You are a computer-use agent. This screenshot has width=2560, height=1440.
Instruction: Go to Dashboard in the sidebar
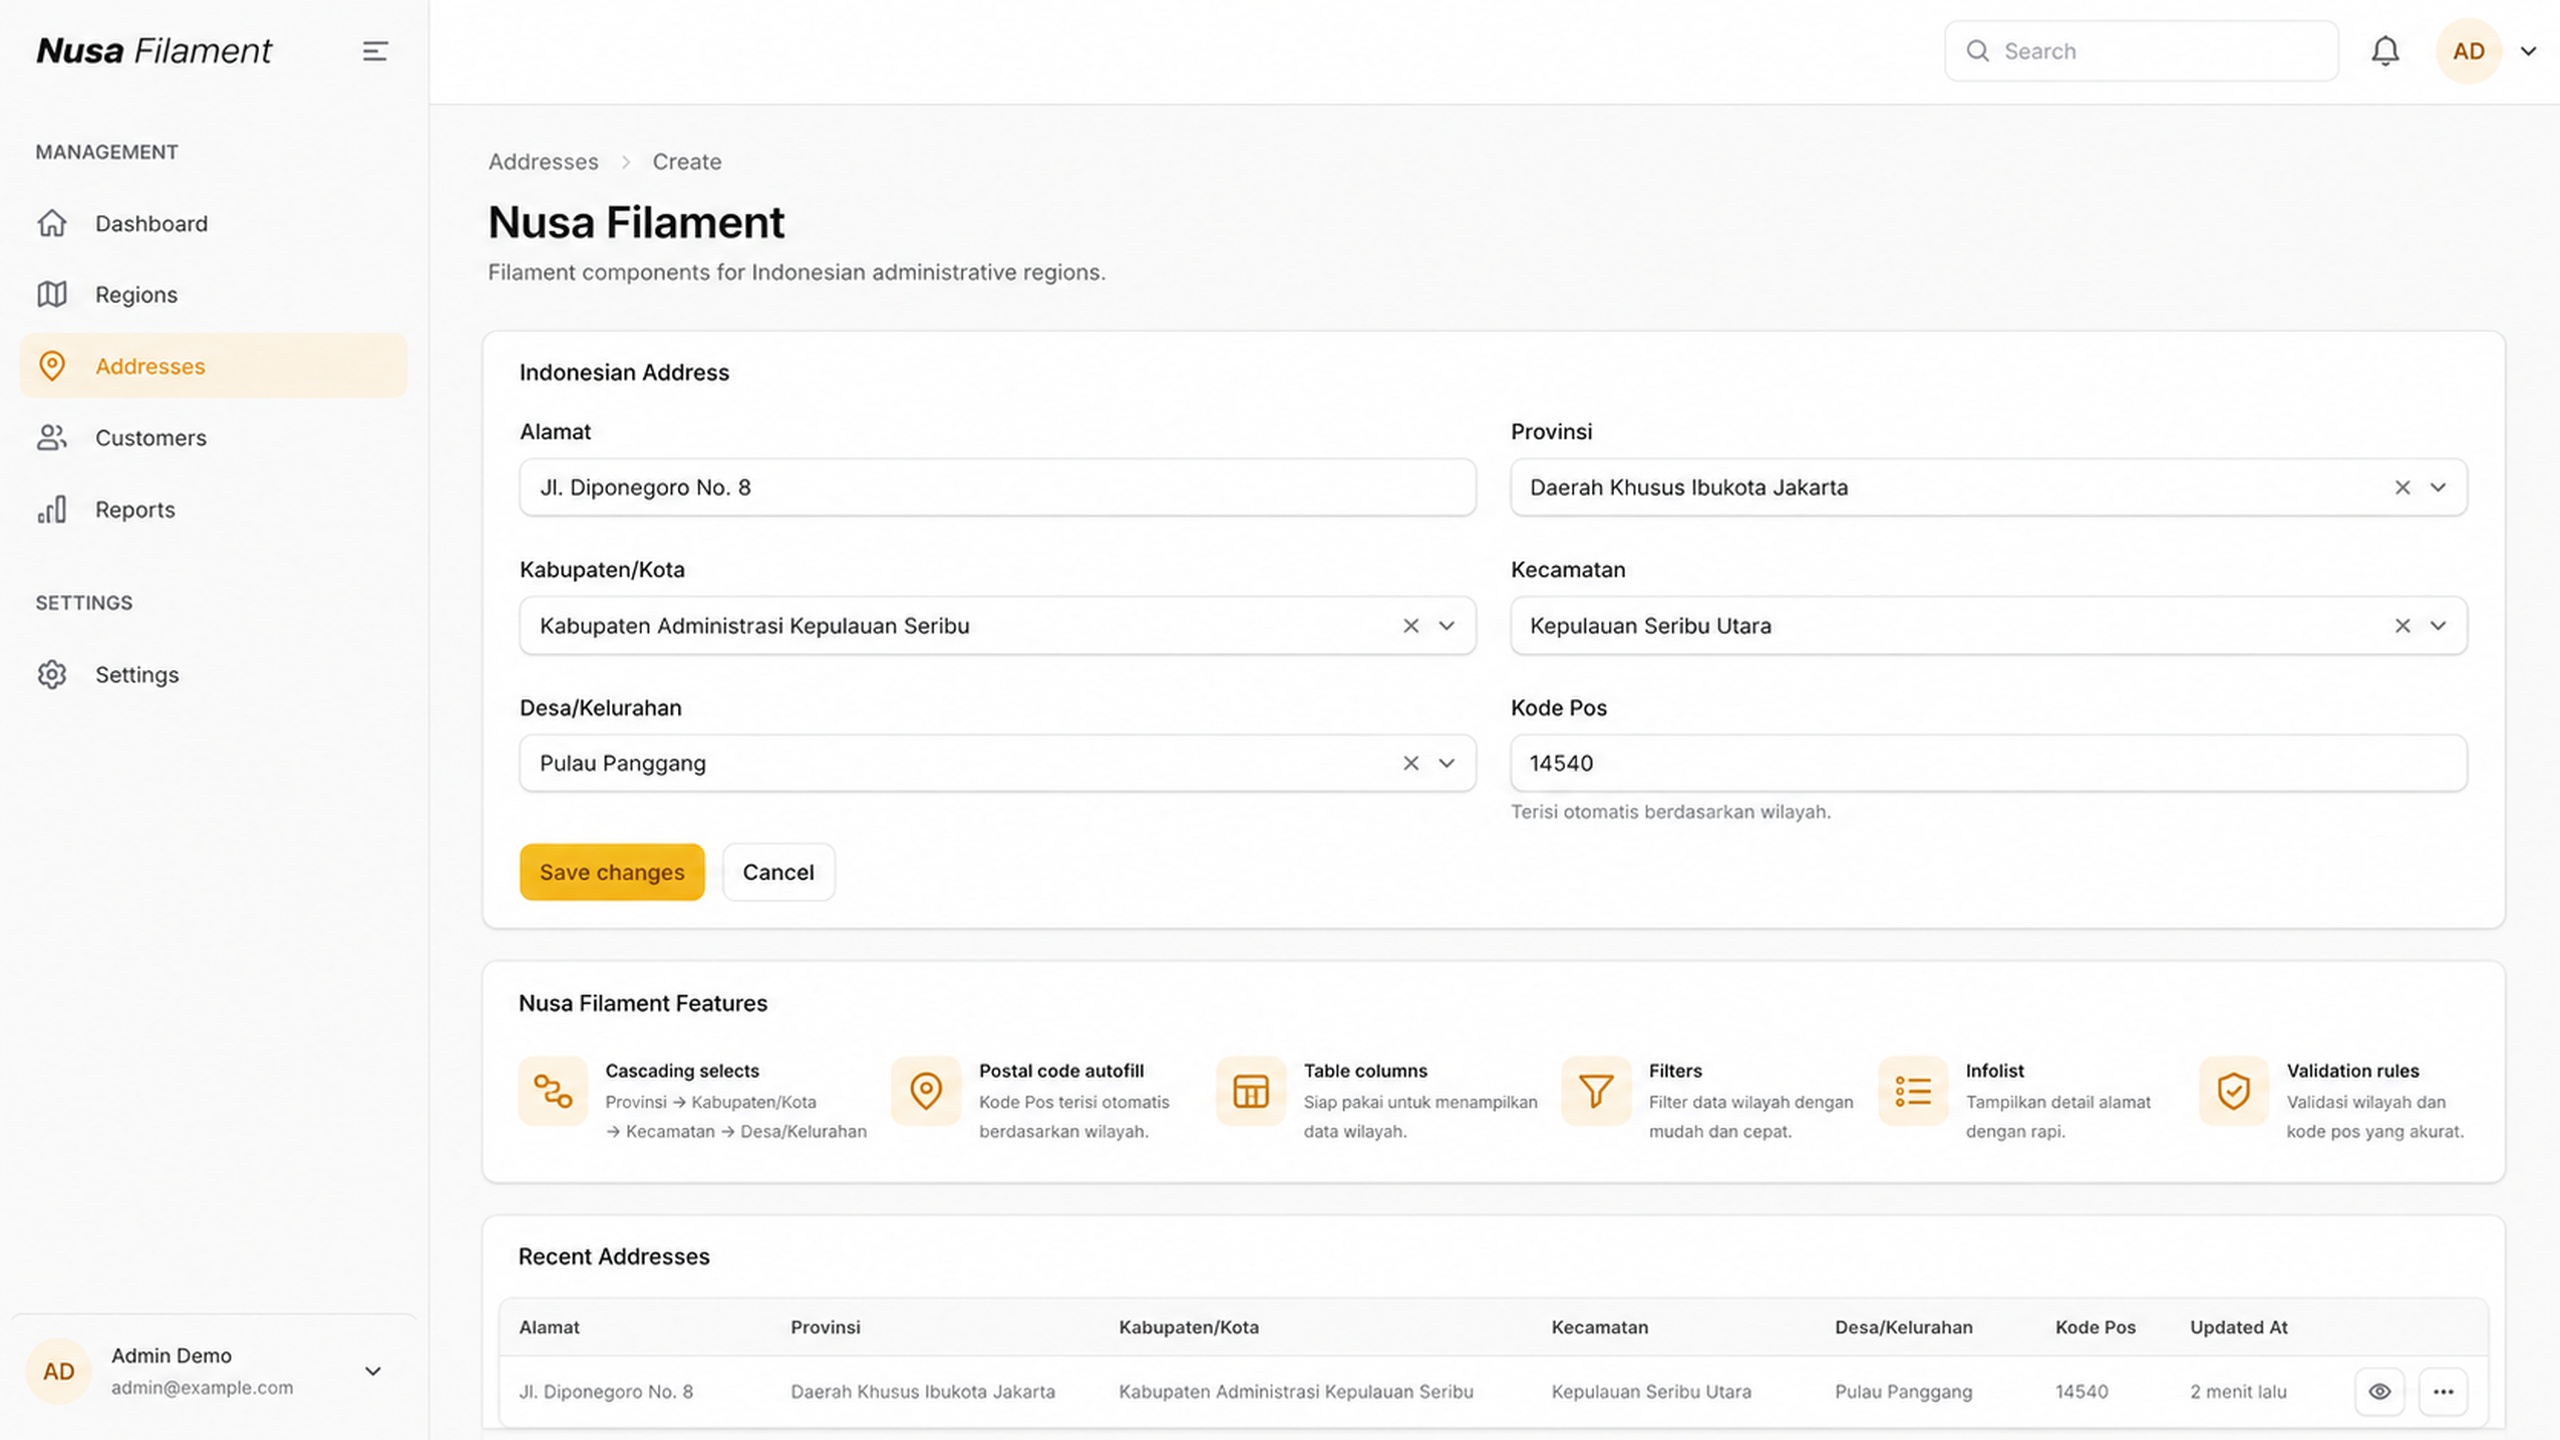coord(214,223)
